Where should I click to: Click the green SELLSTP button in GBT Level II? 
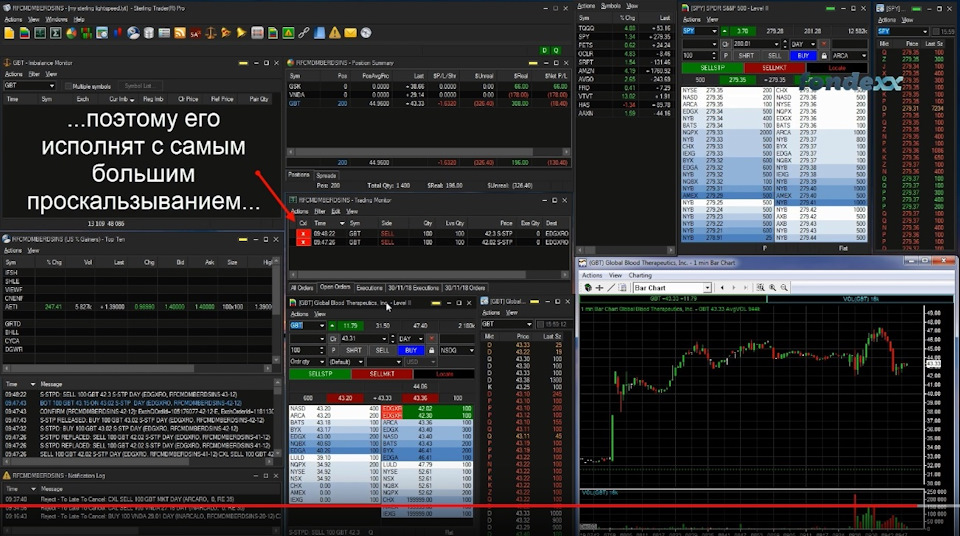click(x=320, y=374)
